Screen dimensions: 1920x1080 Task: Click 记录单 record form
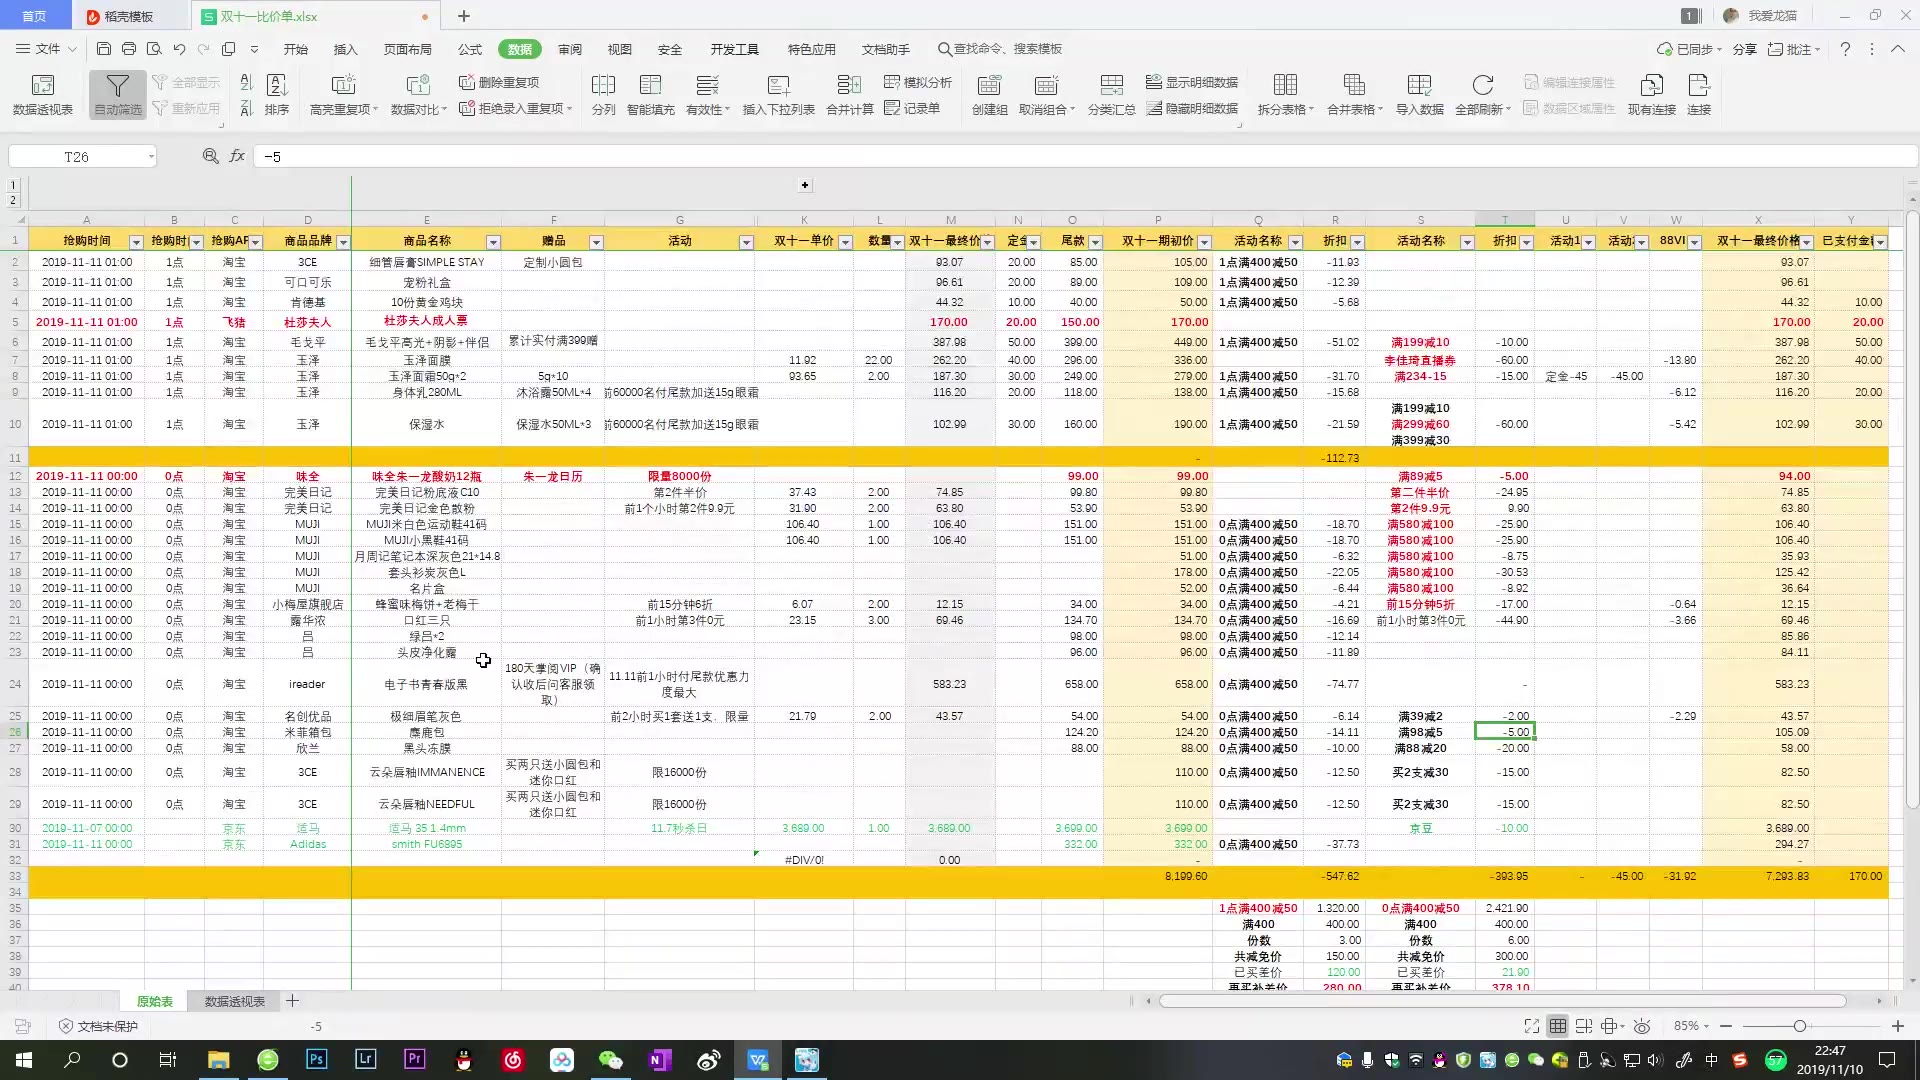point(912,108)
